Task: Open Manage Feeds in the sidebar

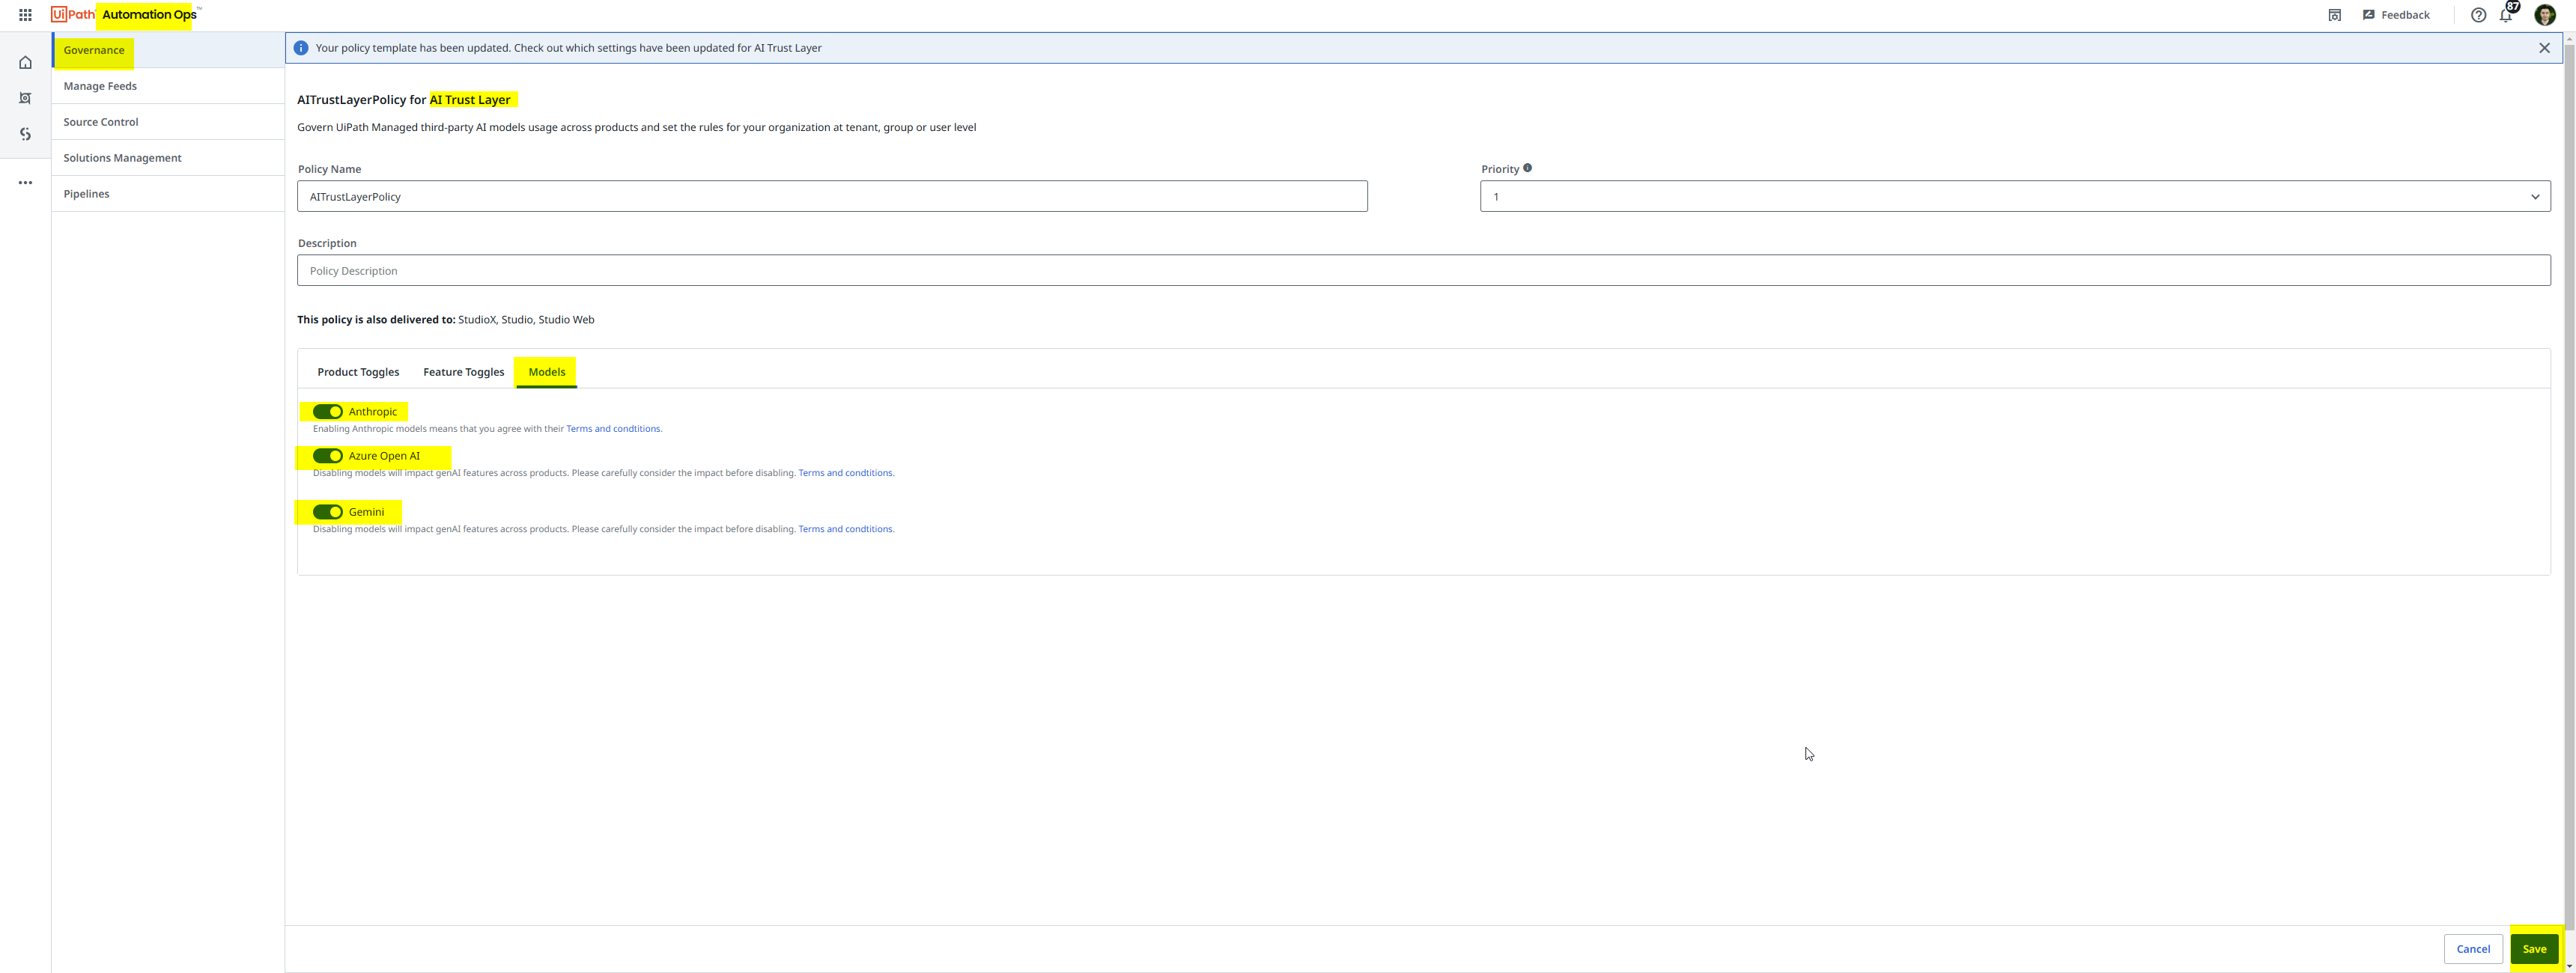Action: (168, 86)
